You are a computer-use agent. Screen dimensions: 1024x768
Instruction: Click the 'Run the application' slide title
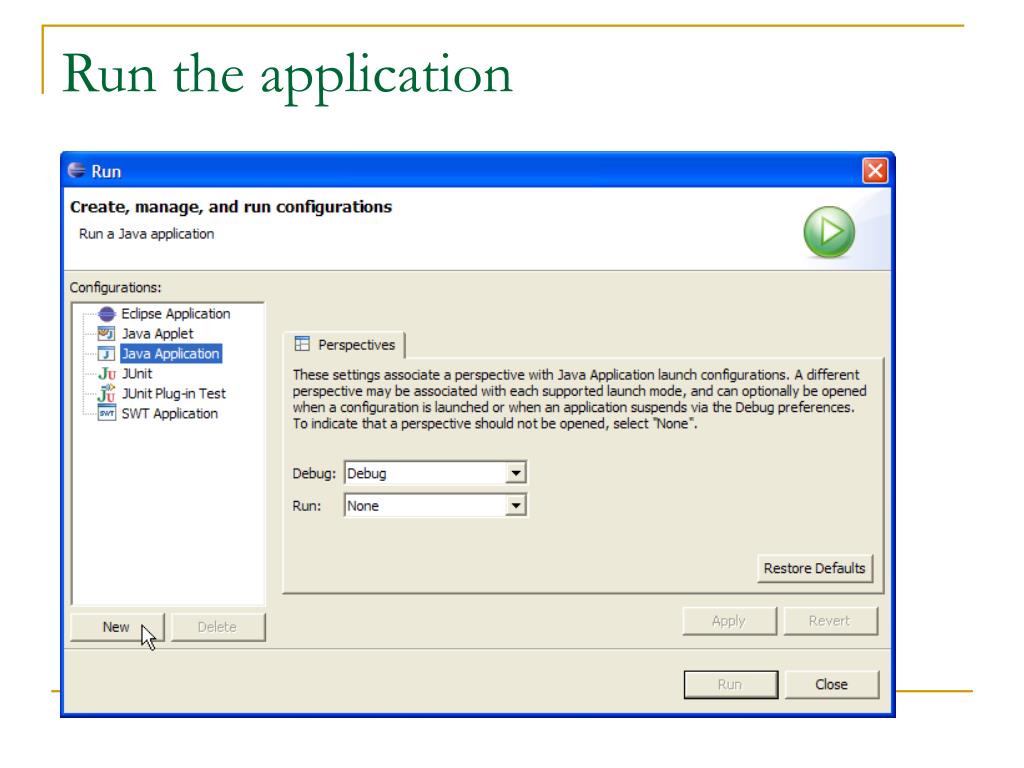[287, 76]
